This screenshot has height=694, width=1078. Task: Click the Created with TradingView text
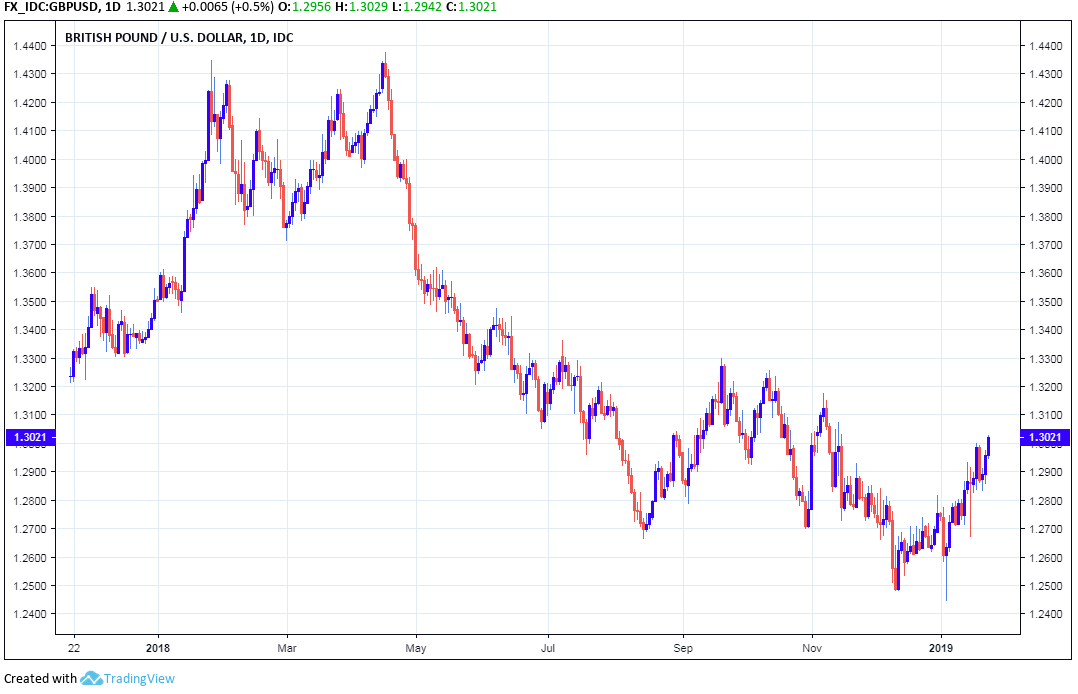[40, 679]
